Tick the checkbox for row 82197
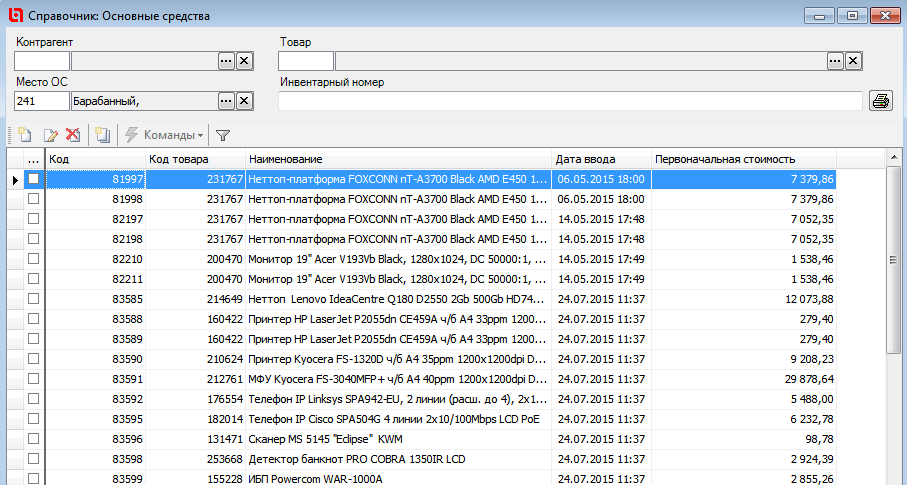 tap(34, 219)
